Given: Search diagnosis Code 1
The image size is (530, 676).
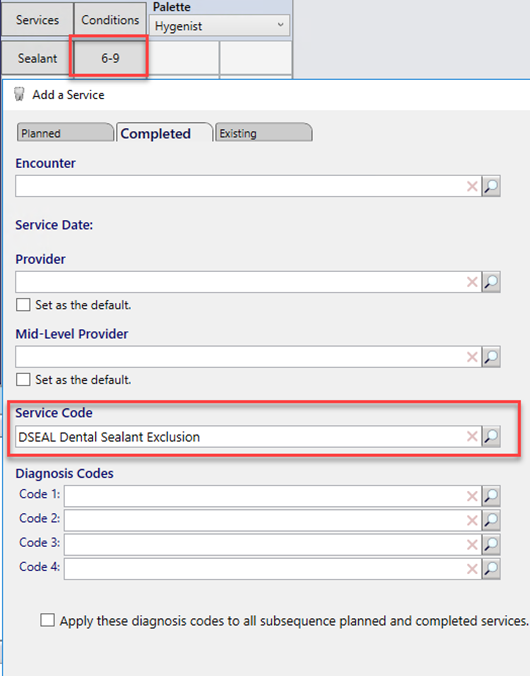Looking at the screenshot, I should [491, 496].
